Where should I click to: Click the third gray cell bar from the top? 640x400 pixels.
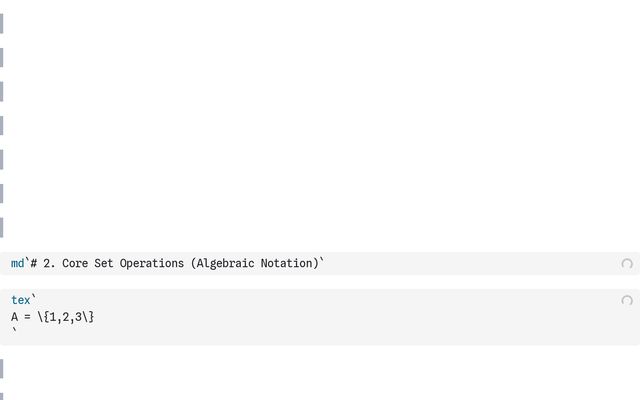[x=2, y=91]
